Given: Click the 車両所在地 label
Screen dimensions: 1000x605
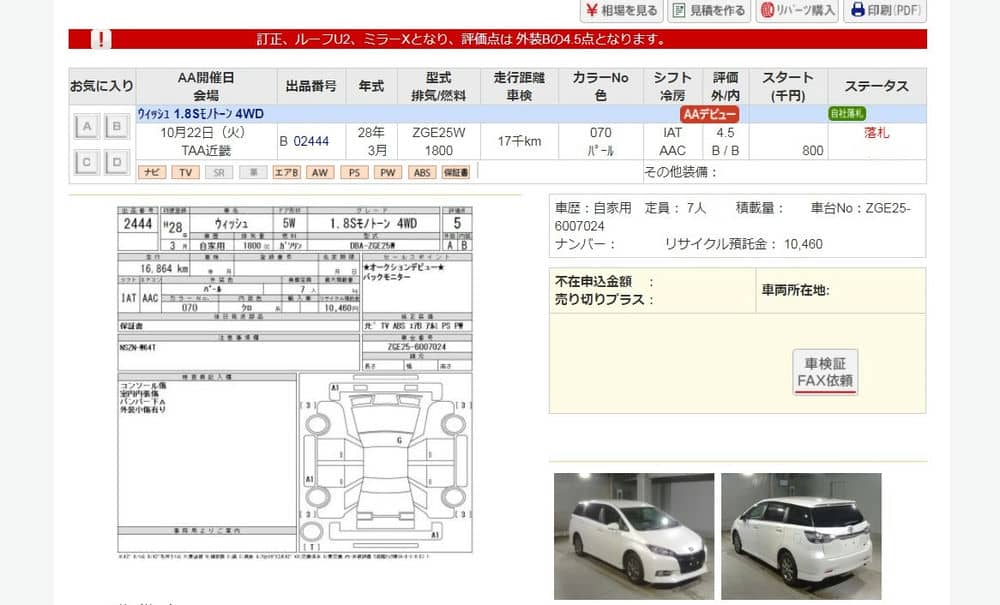Looking at the screenshot, I should tap(795, 290).
